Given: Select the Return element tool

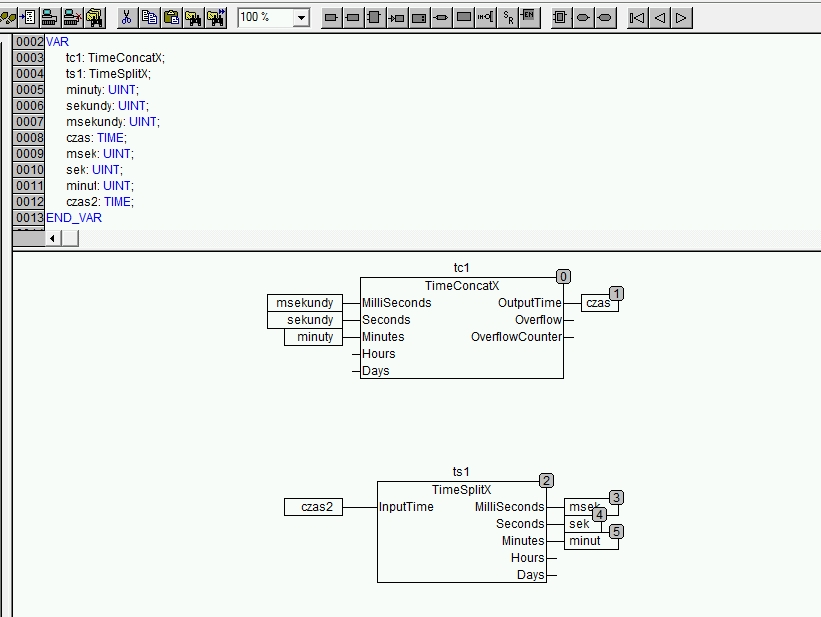Looking at the screenshot, I should coord(441,17).
